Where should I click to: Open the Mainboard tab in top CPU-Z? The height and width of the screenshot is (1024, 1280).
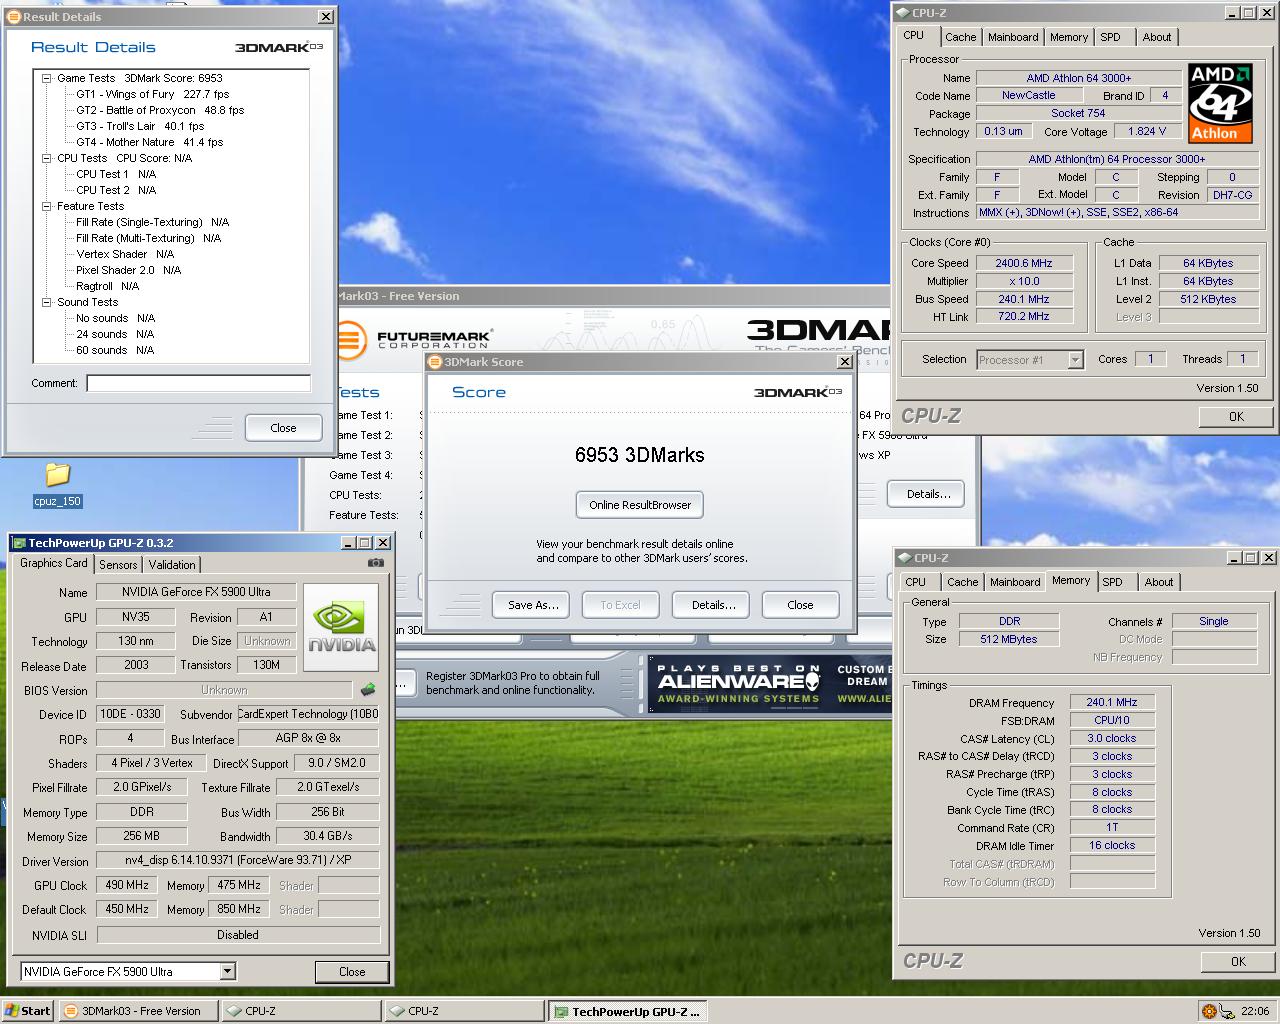(1013, 37)
